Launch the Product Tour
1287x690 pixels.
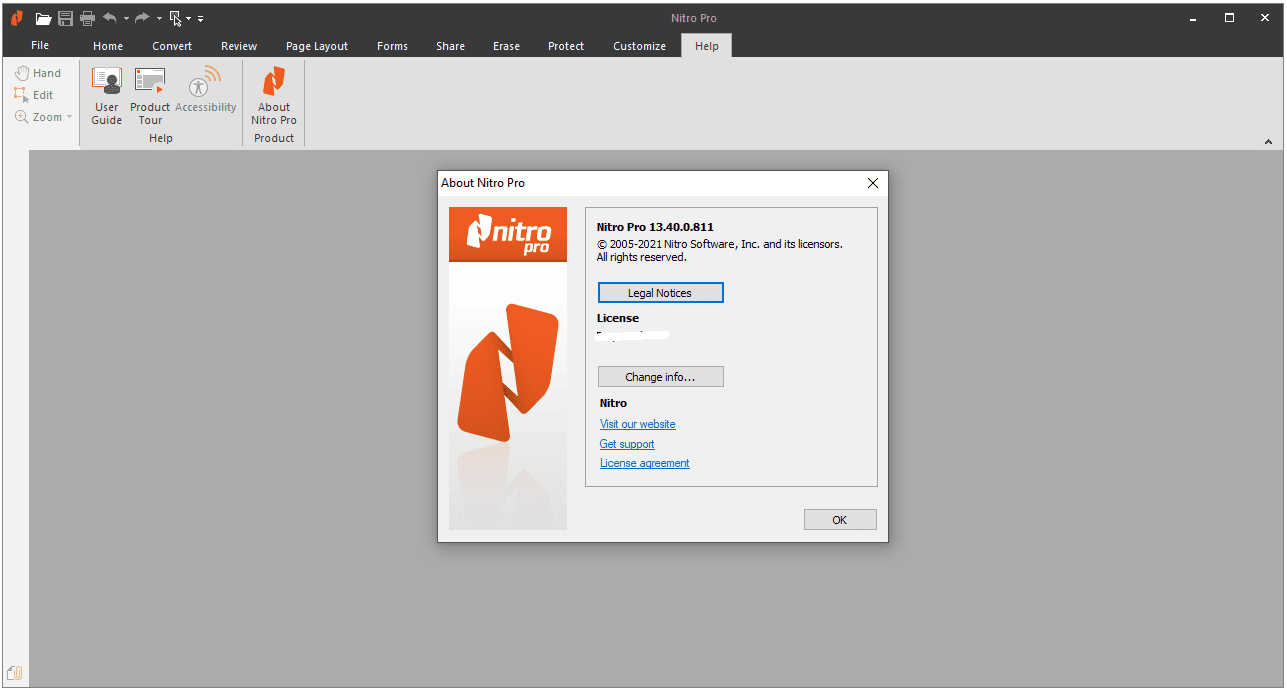click(x=150, y=96)
